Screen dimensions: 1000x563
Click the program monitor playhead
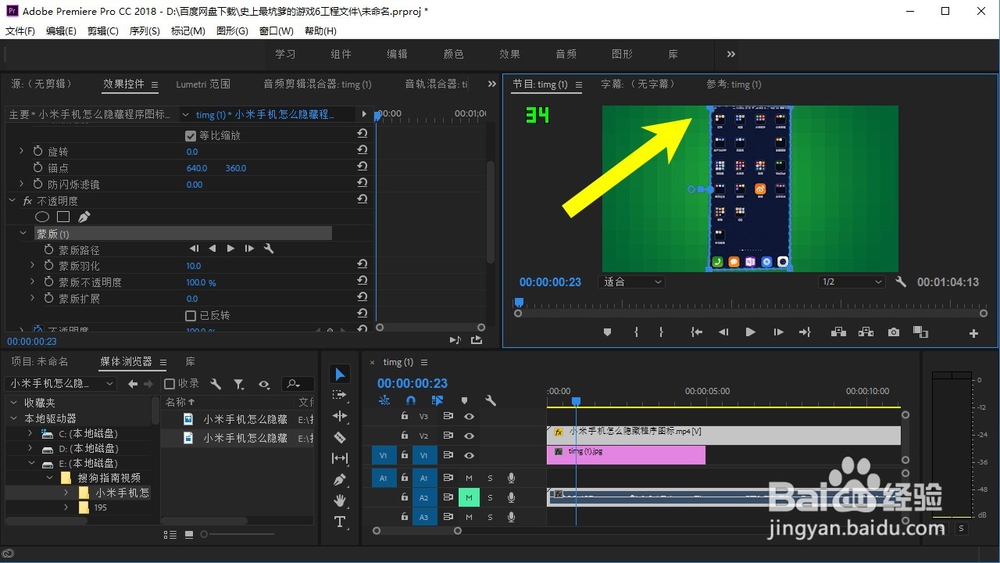tap(519, 302)
